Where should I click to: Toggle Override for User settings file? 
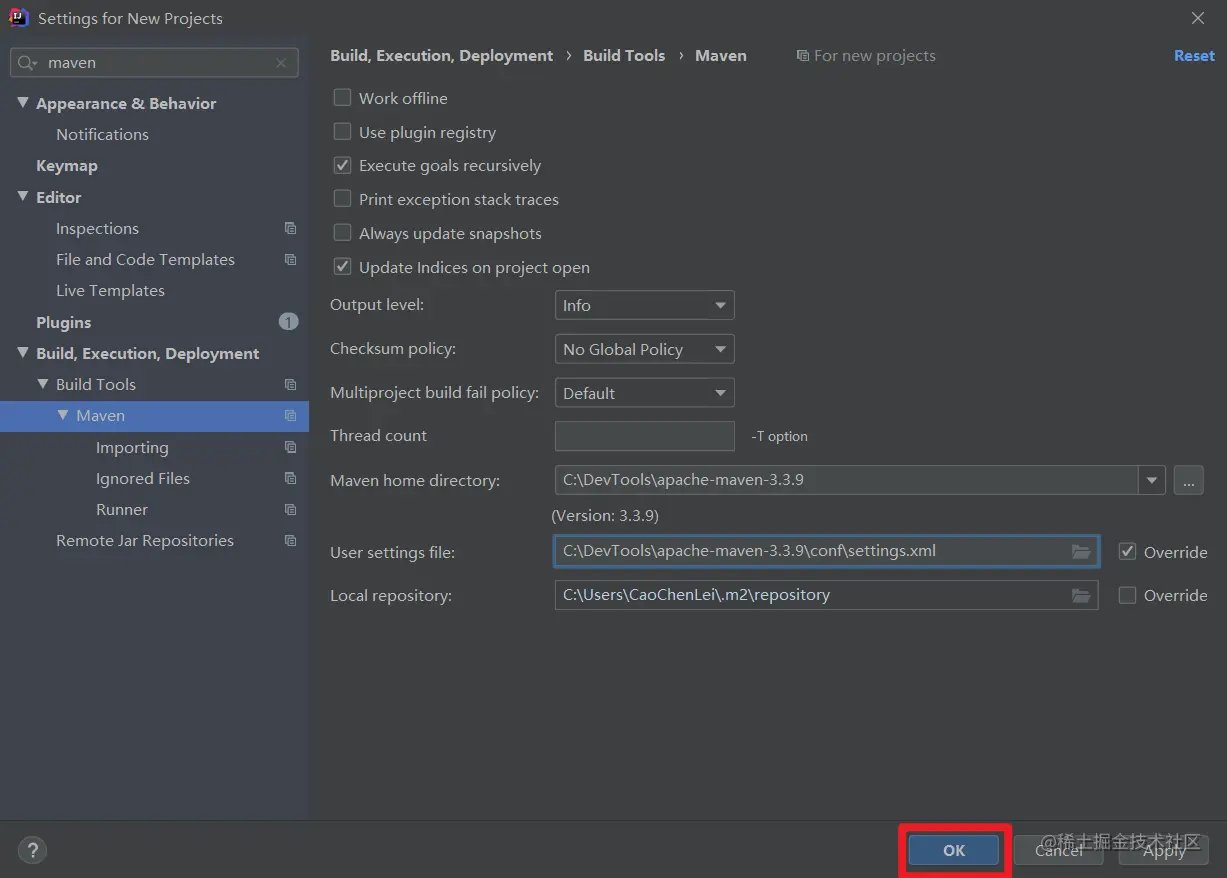coord(1127,551)
